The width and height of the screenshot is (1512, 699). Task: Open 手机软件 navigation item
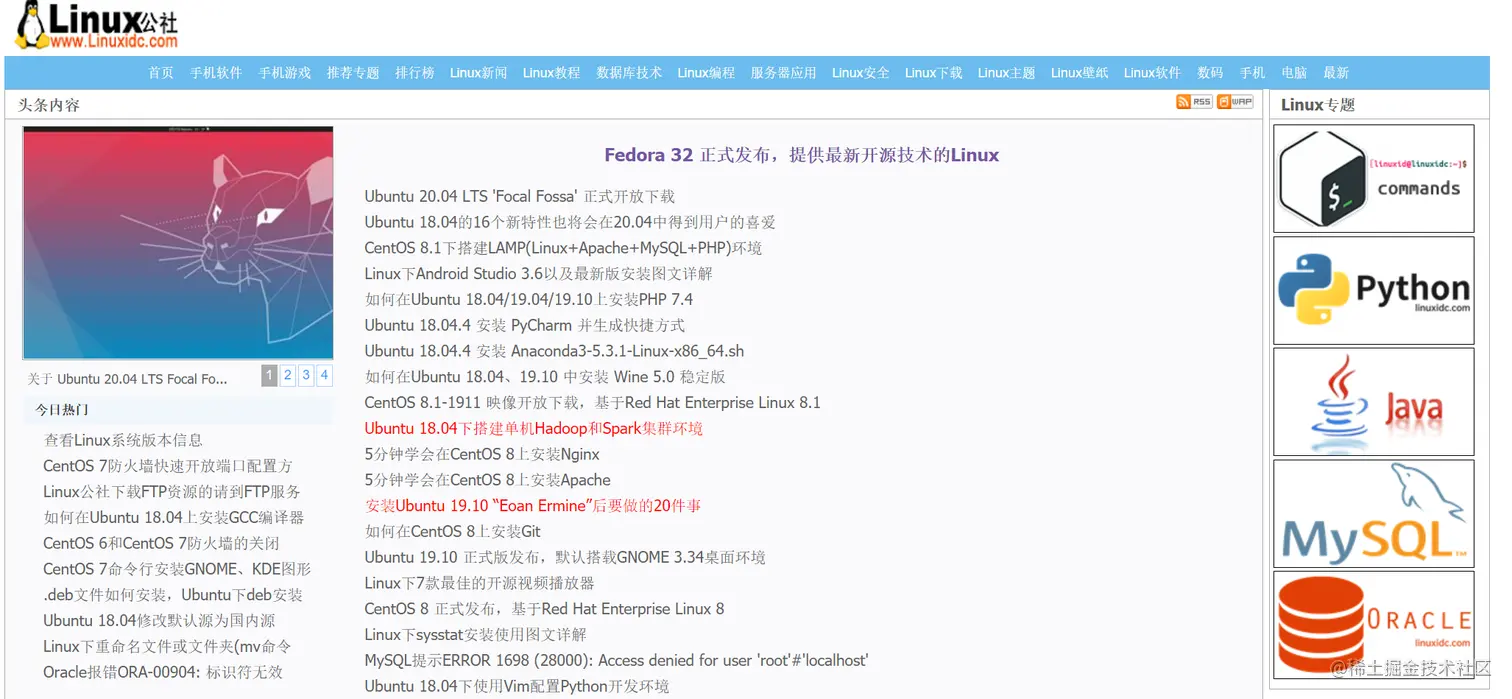(216, 73)
